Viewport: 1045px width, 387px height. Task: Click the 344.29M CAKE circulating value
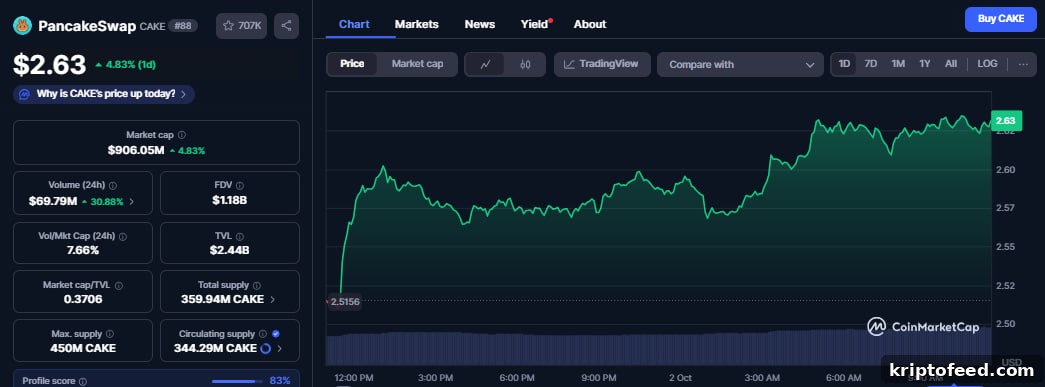click(x=215, y=348)
